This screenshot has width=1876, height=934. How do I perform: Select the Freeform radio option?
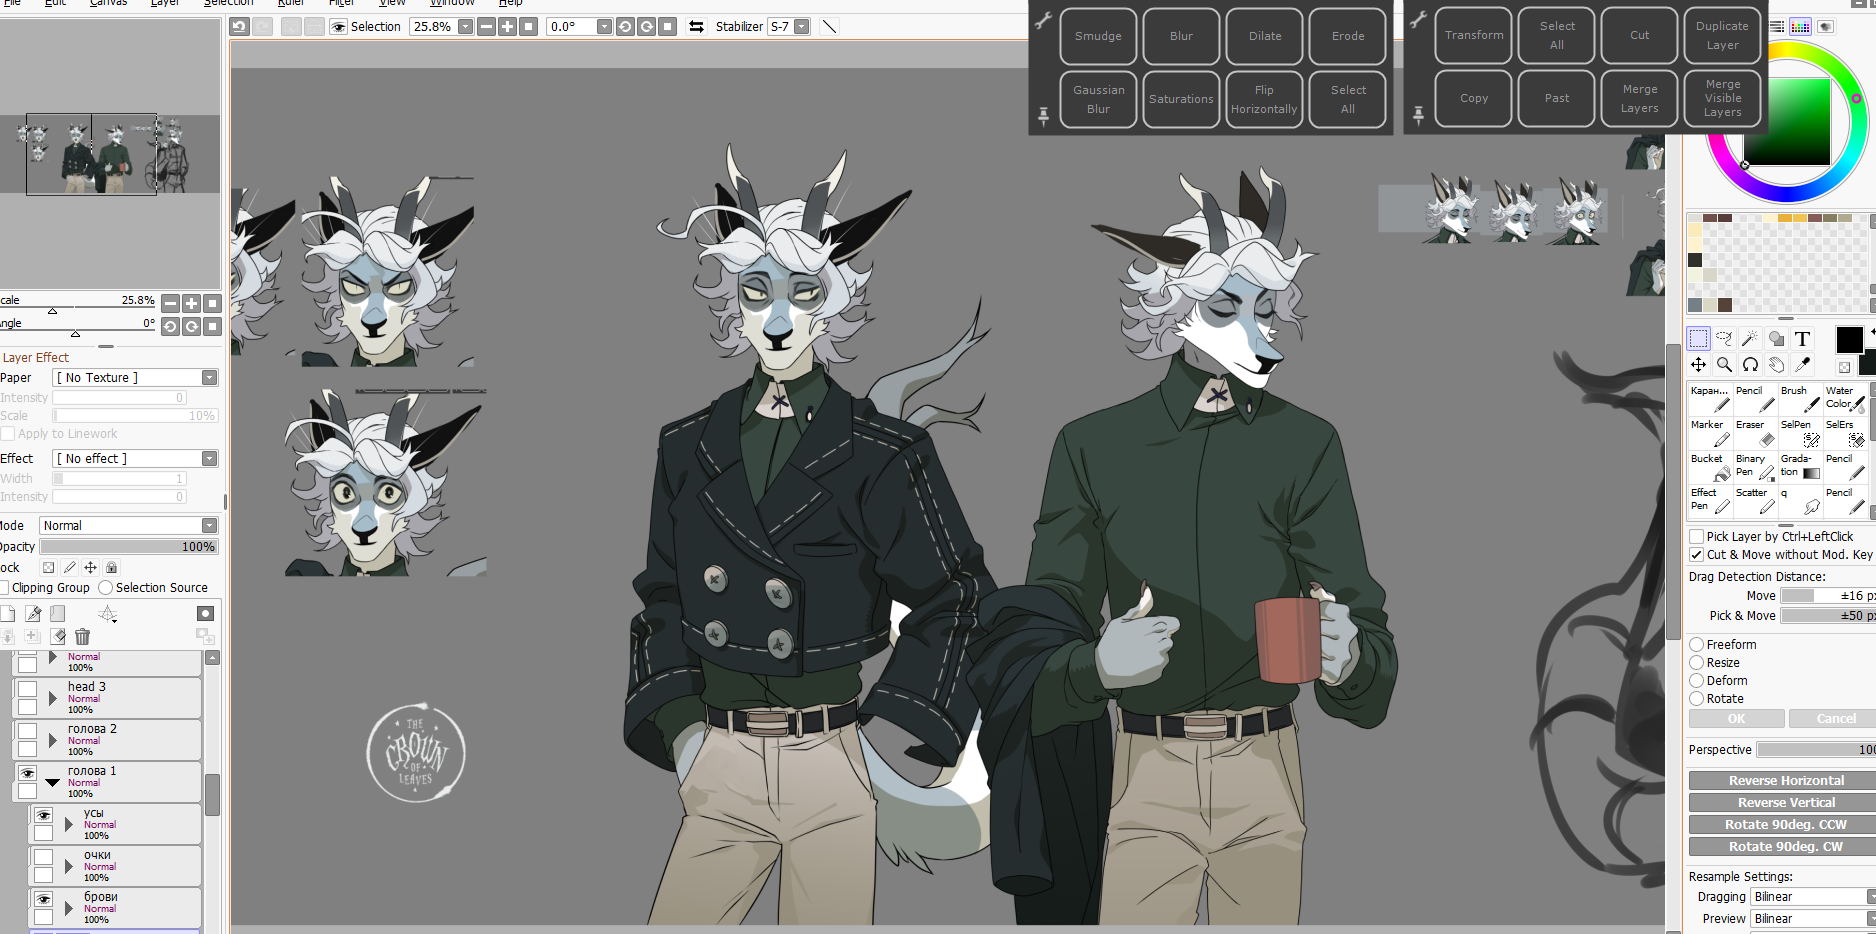coord(1697,645)
